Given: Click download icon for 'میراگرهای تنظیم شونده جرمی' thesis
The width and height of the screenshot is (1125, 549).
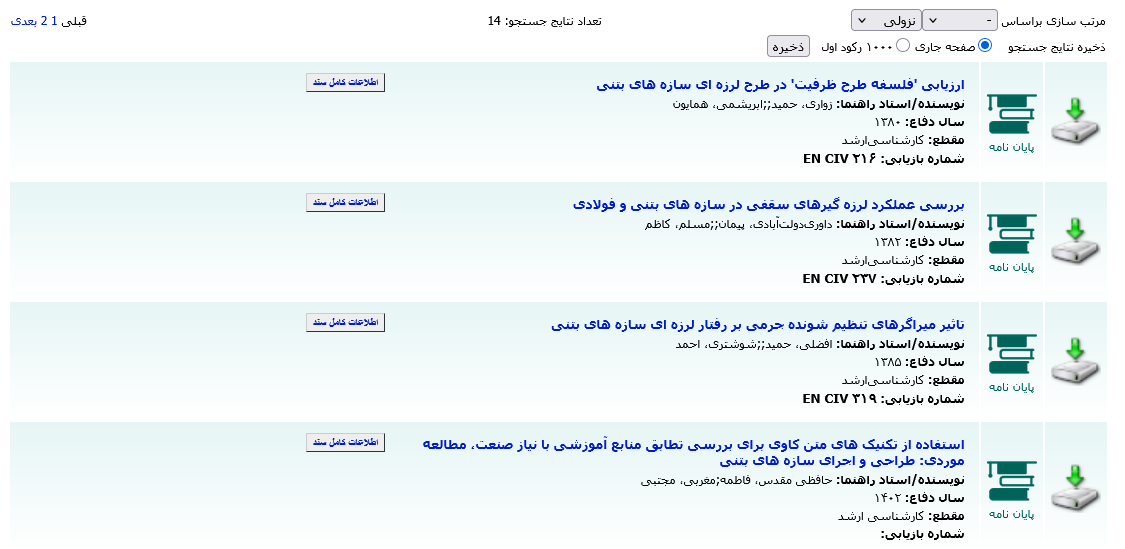Looking at the screenshot, I should 1075,361.
